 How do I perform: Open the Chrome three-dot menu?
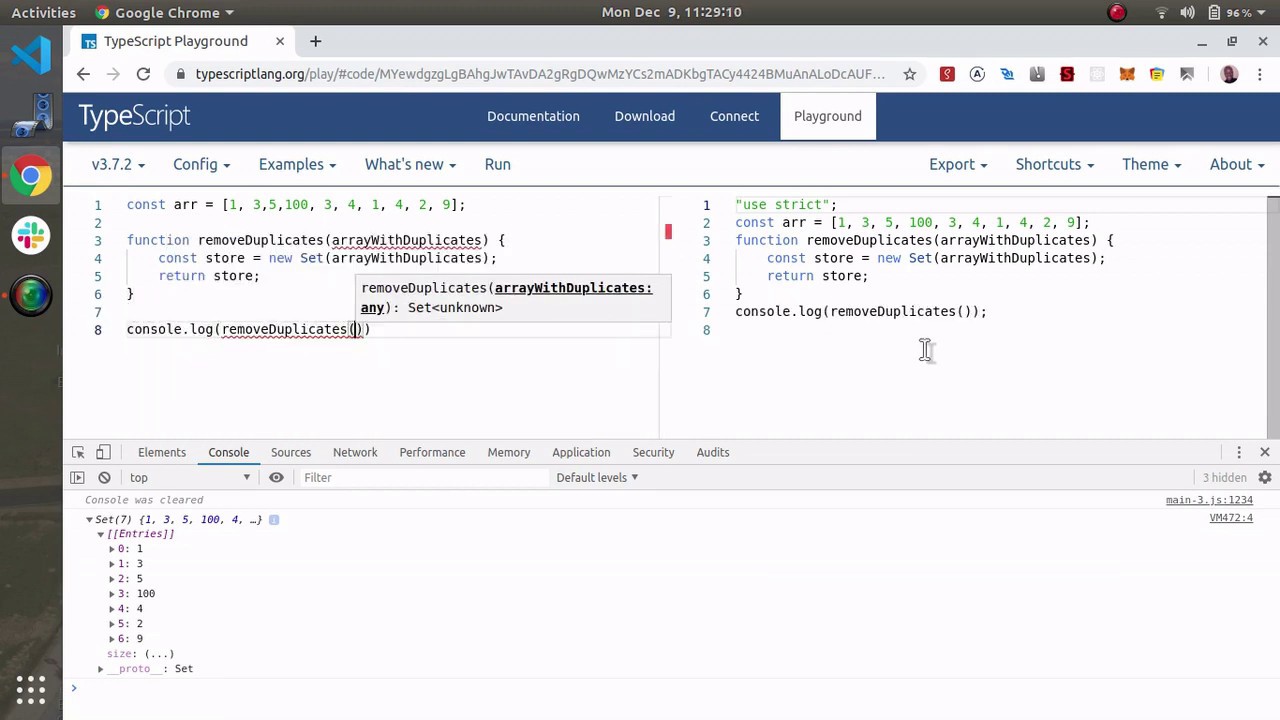(x=1258, y=74)
